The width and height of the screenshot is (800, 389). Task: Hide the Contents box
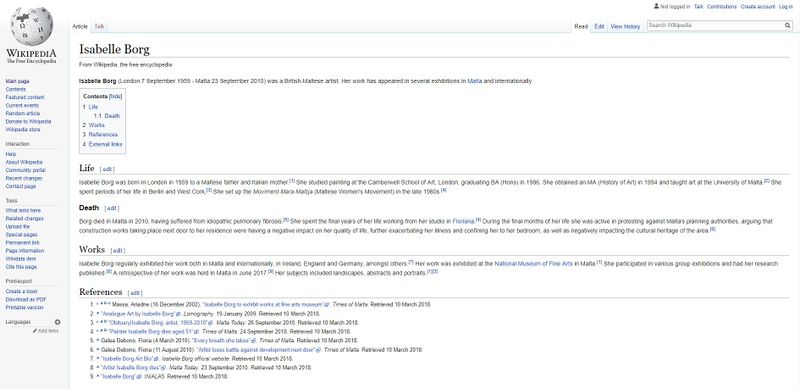click(x=116, y=96)
